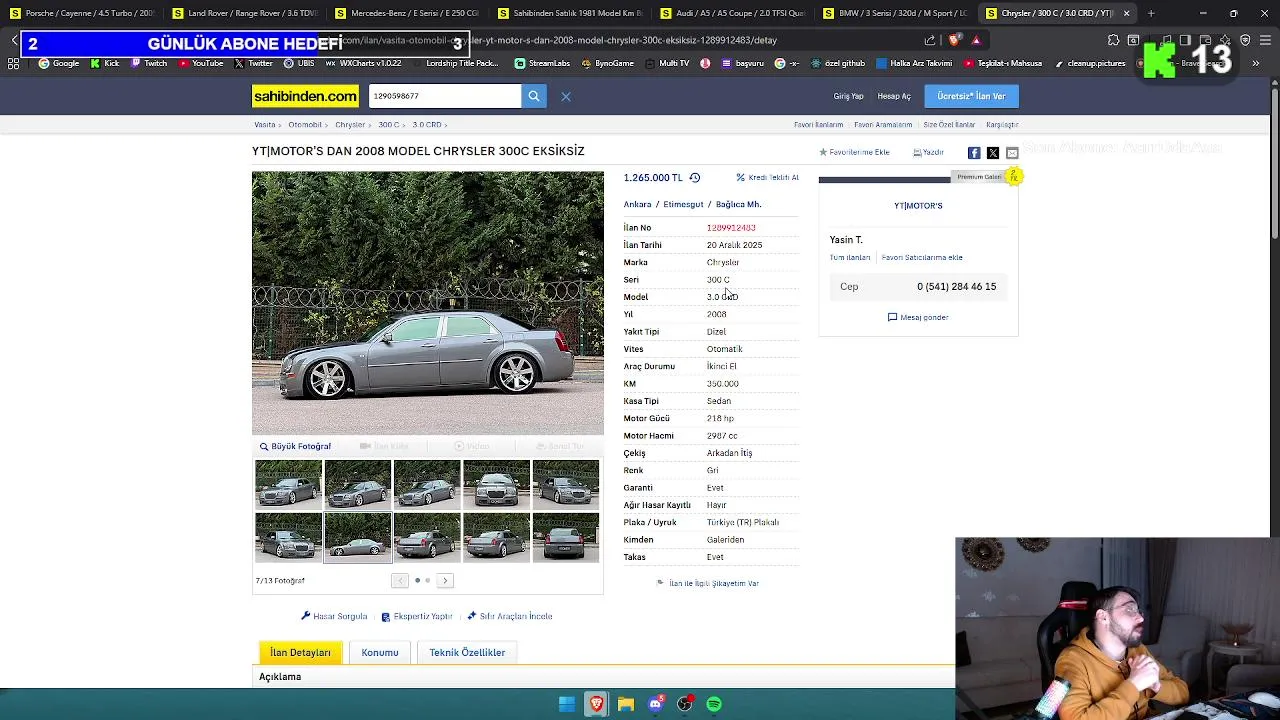Open the Windows Start button on taskbar
Image resolution: width=1280 pixels, height=720 pixels.
click(567, 704)
